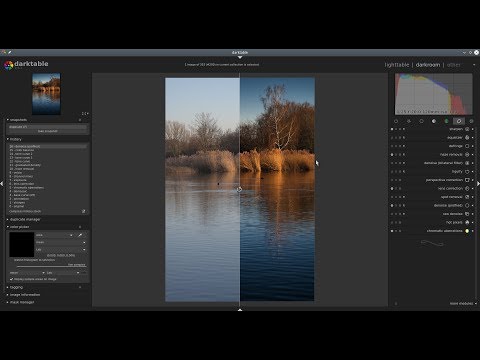This screenshot has width=480, height=360.
Task: Select history item 0 - original
Action: pyautogui.click(x=47, y=206)
